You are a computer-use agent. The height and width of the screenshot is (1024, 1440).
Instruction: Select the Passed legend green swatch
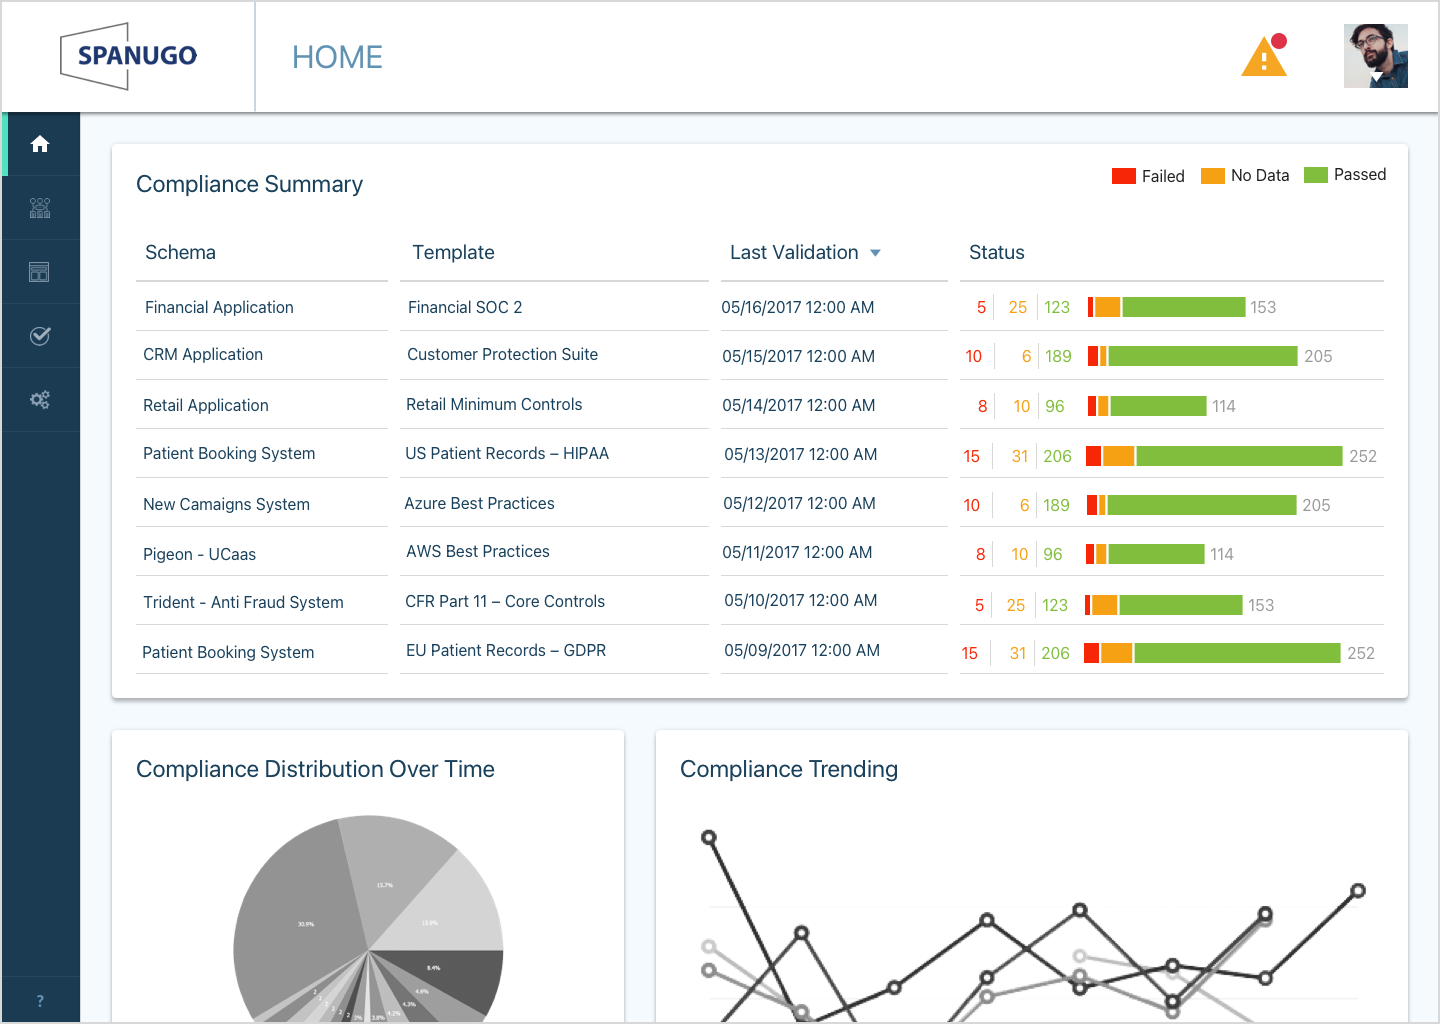point(1316,175)
